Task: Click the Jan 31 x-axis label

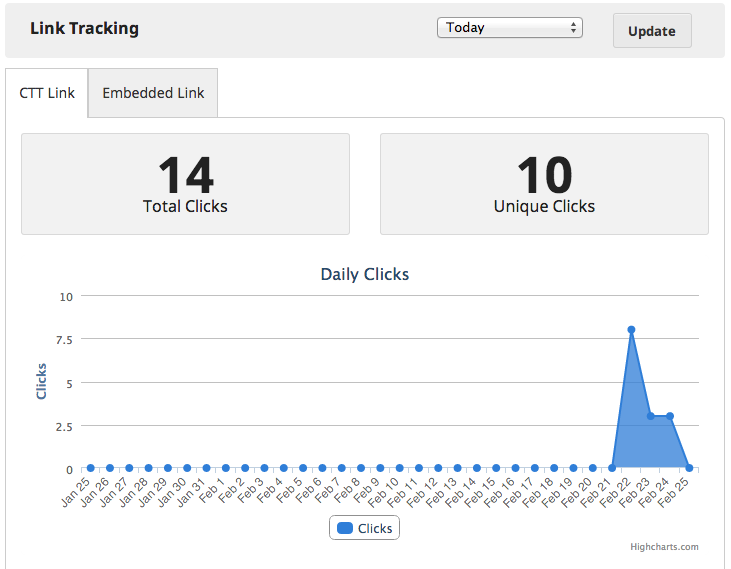Action: click(190, 492)
